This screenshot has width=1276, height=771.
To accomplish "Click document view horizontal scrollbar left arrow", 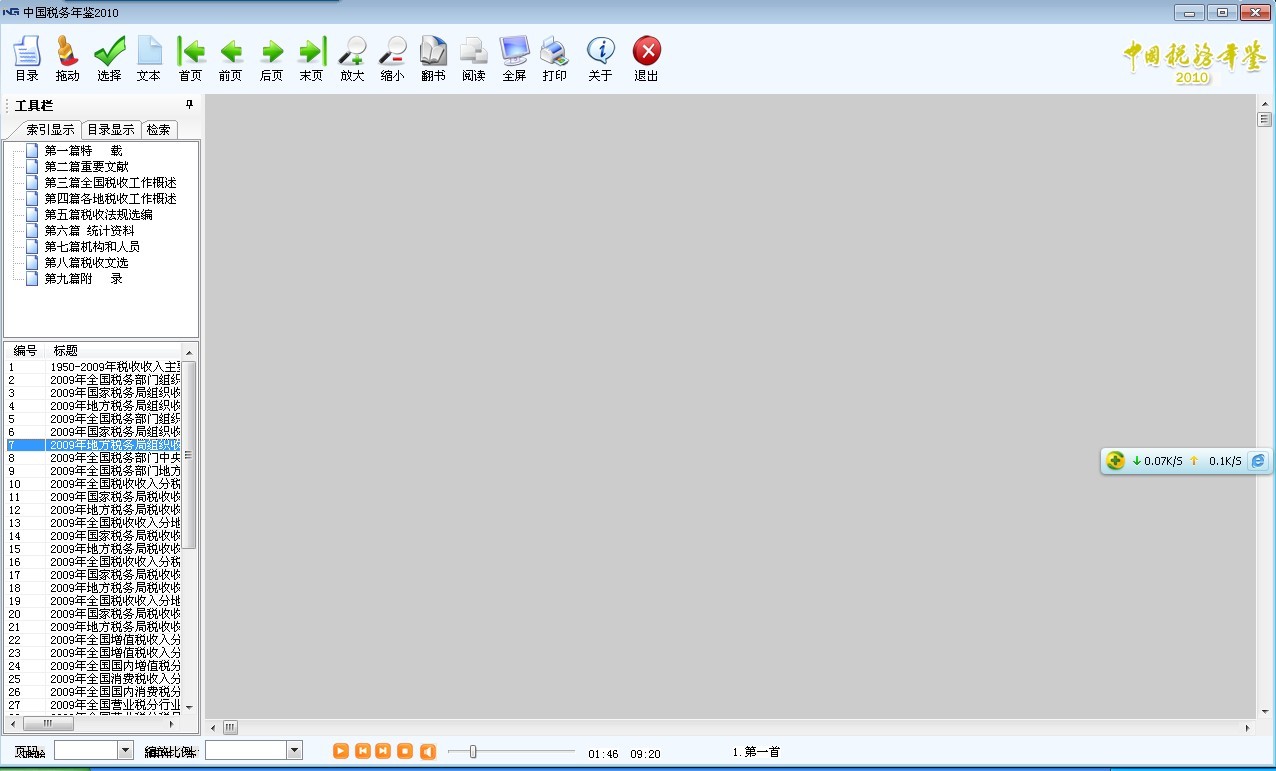I will (x=211, y=727).
